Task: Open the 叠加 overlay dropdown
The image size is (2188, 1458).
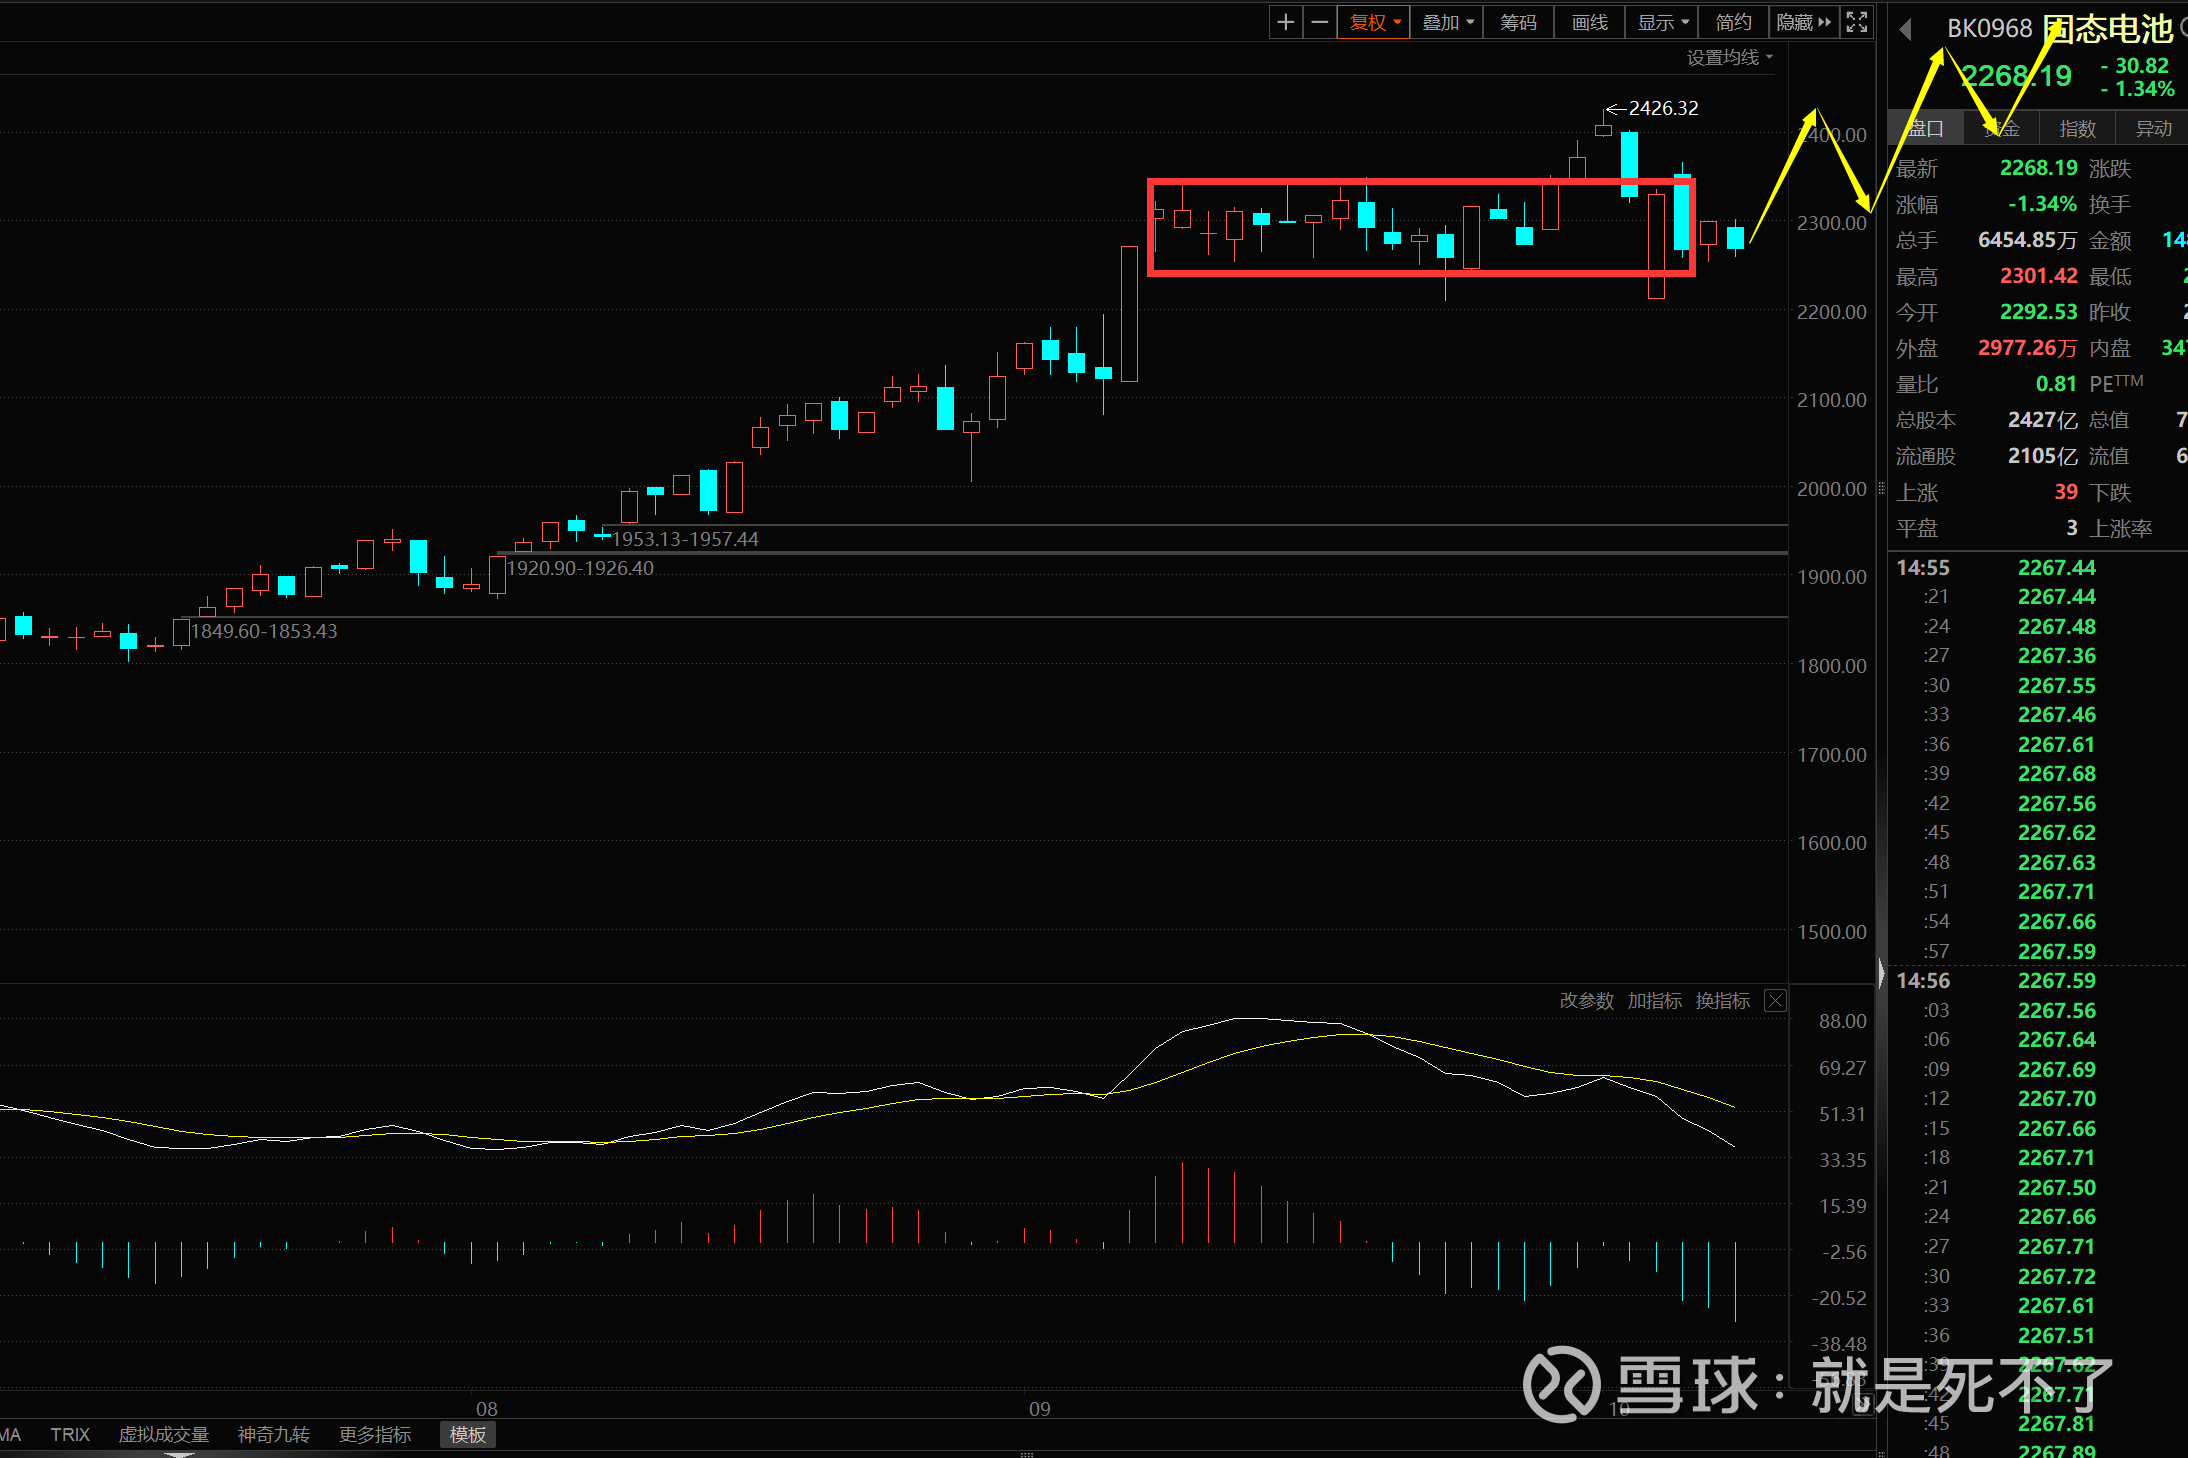Action: [x=1447, y=22]
